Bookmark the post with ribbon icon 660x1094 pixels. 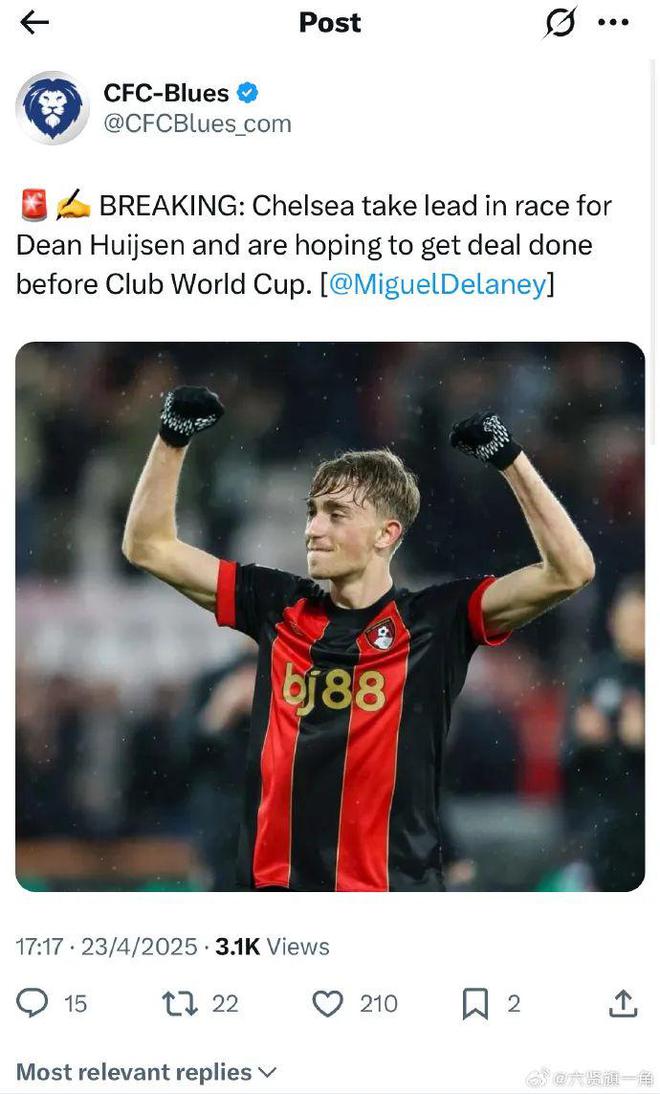(475, 1004)
